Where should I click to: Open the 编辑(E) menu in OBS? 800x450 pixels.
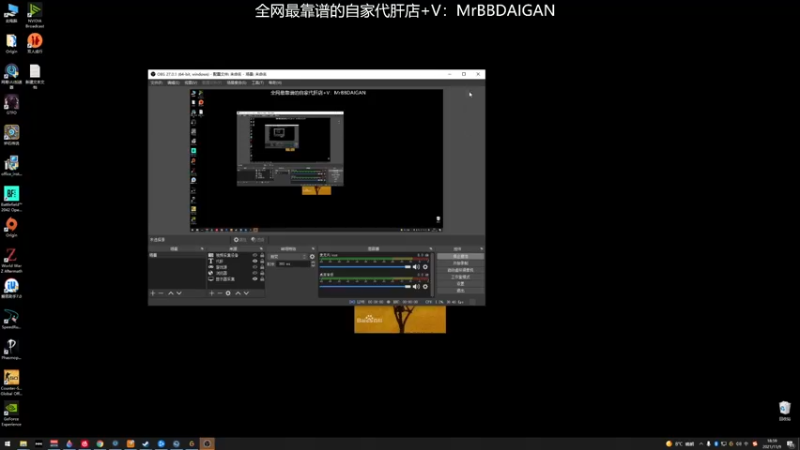tap(173, 83)
